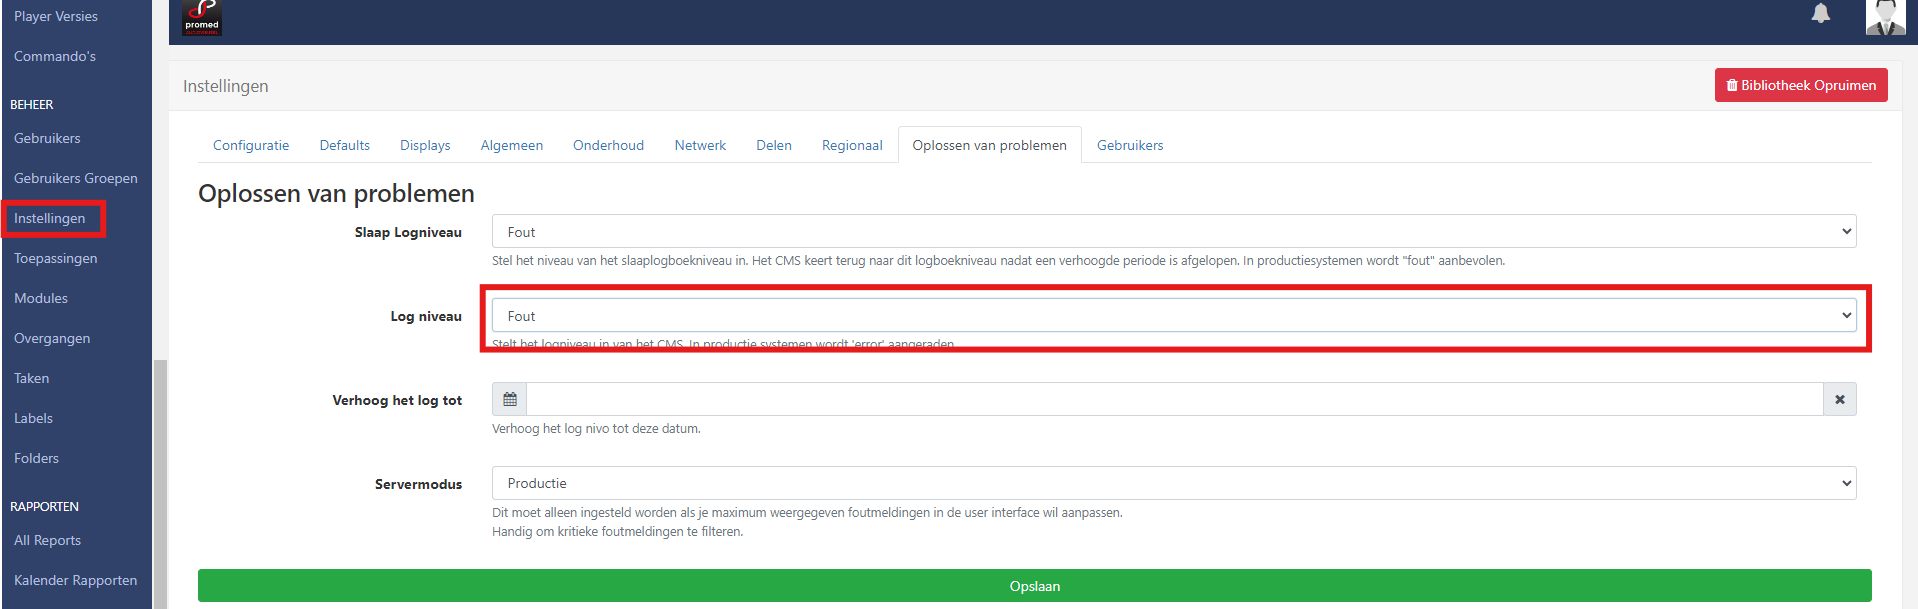Click the Promed logo
Viewport: 1918px width, 609px height.
pos(202,17)
